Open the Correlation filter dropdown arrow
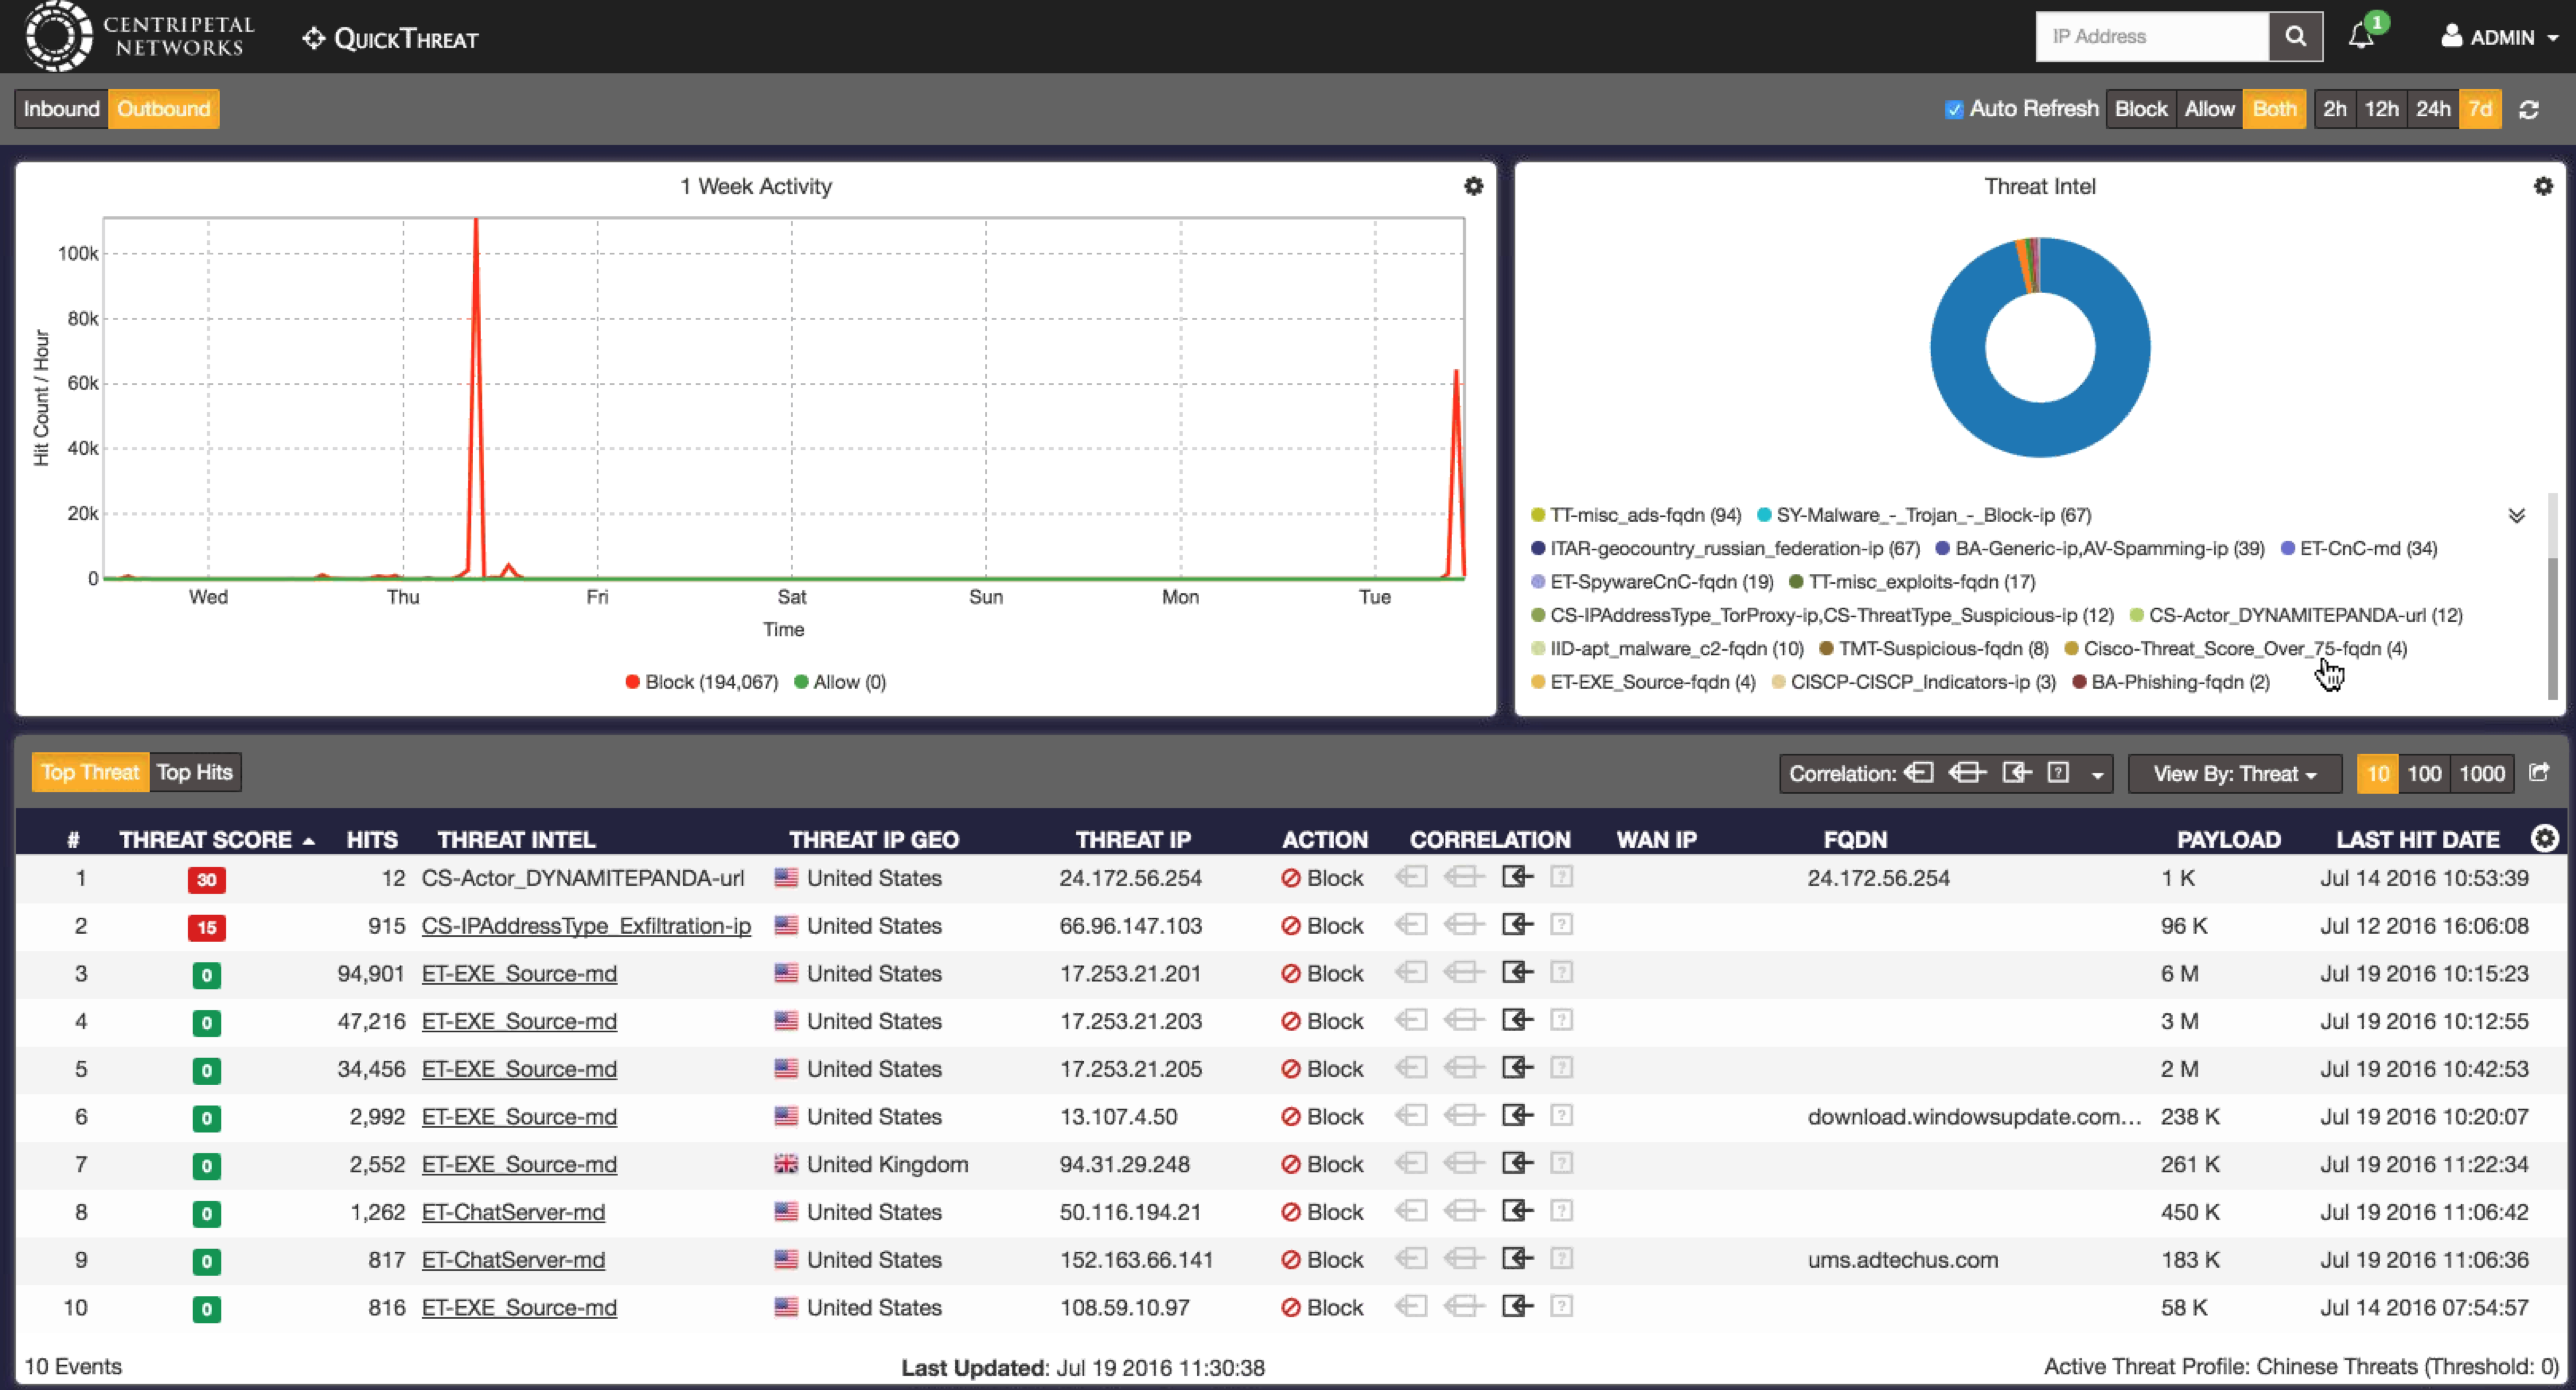2576x1390 pixels. coord(2097,774)
